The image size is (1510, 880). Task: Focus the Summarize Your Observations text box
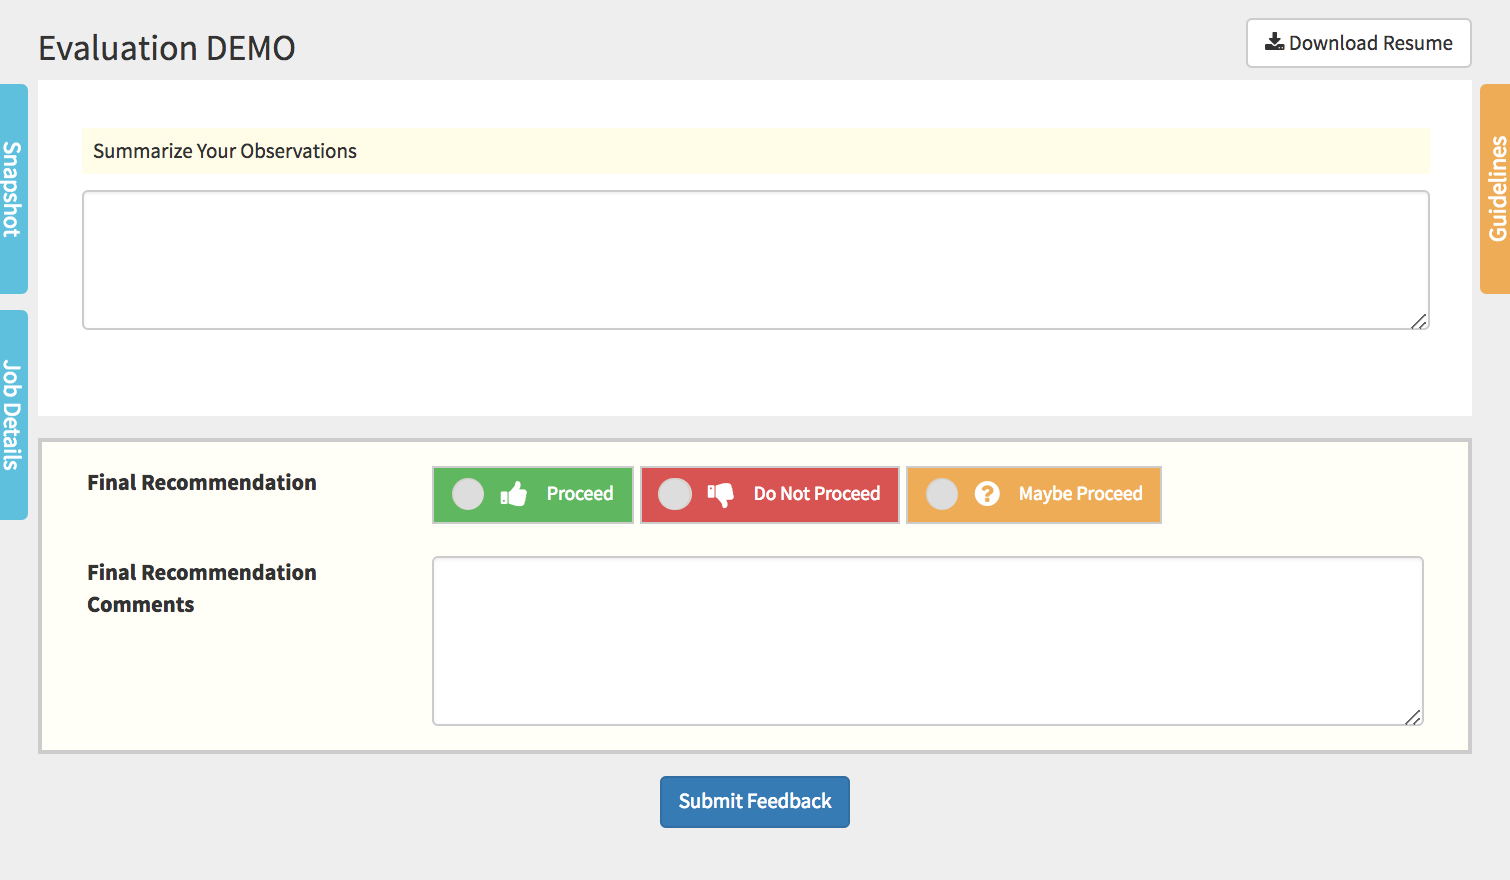point(755,260)
